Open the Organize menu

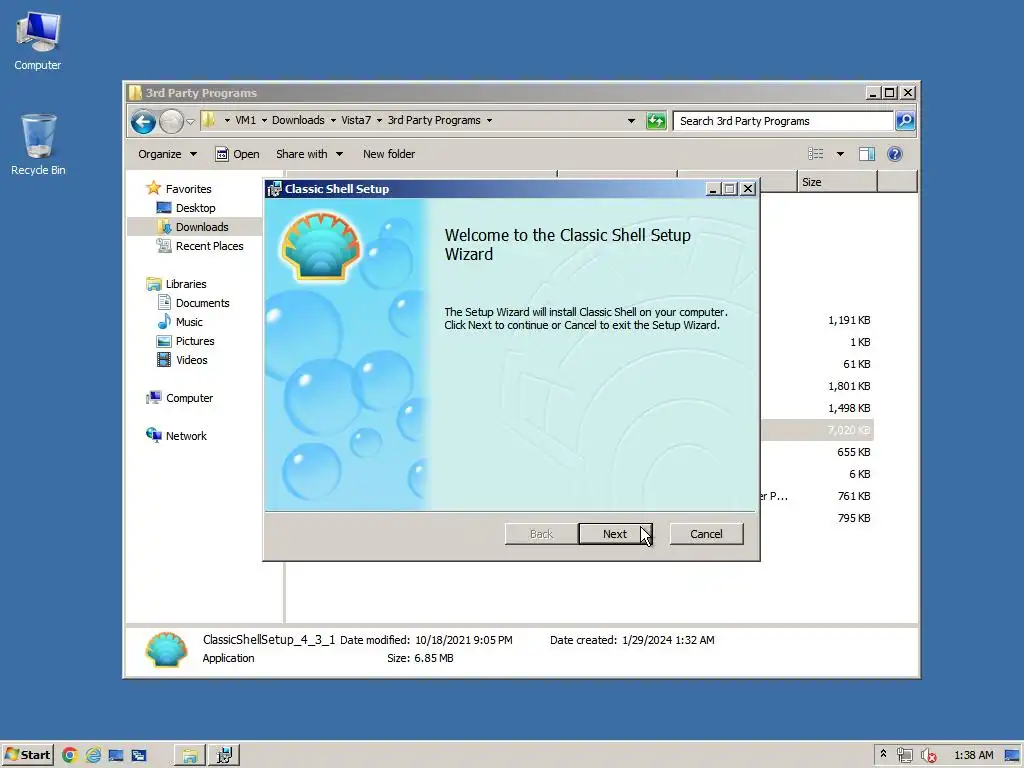167,154
